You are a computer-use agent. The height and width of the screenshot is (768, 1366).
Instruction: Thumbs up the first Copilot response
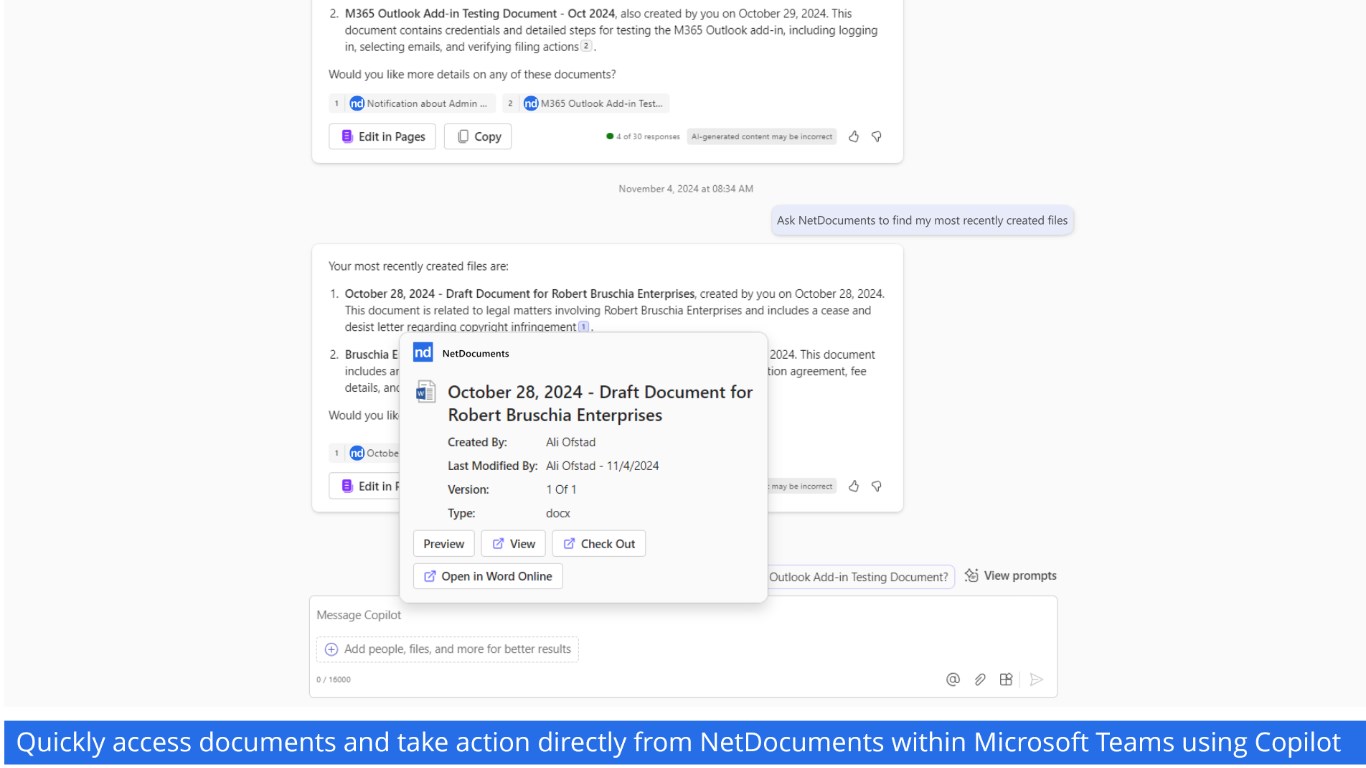854,137
